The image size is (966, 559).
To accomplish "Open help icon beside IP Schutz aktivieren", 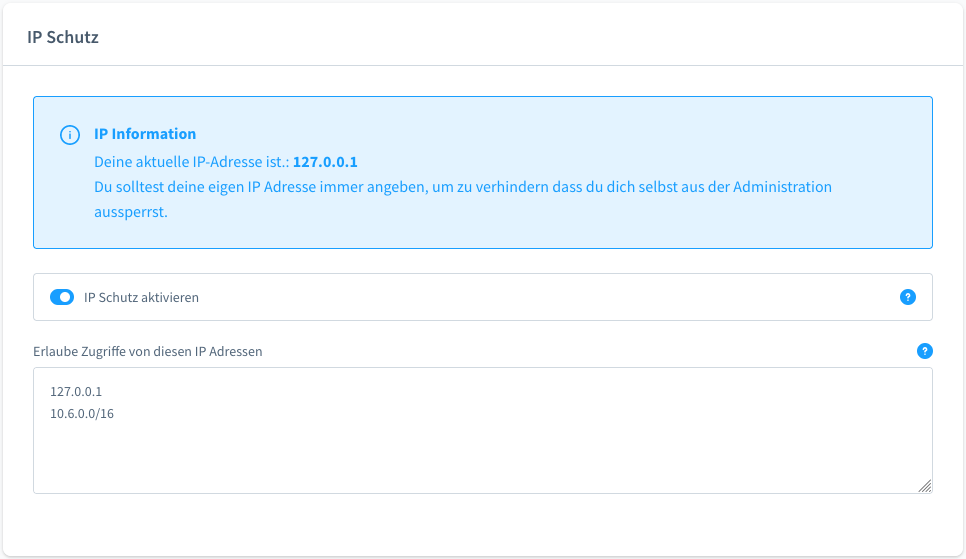I will coord(907,297).
